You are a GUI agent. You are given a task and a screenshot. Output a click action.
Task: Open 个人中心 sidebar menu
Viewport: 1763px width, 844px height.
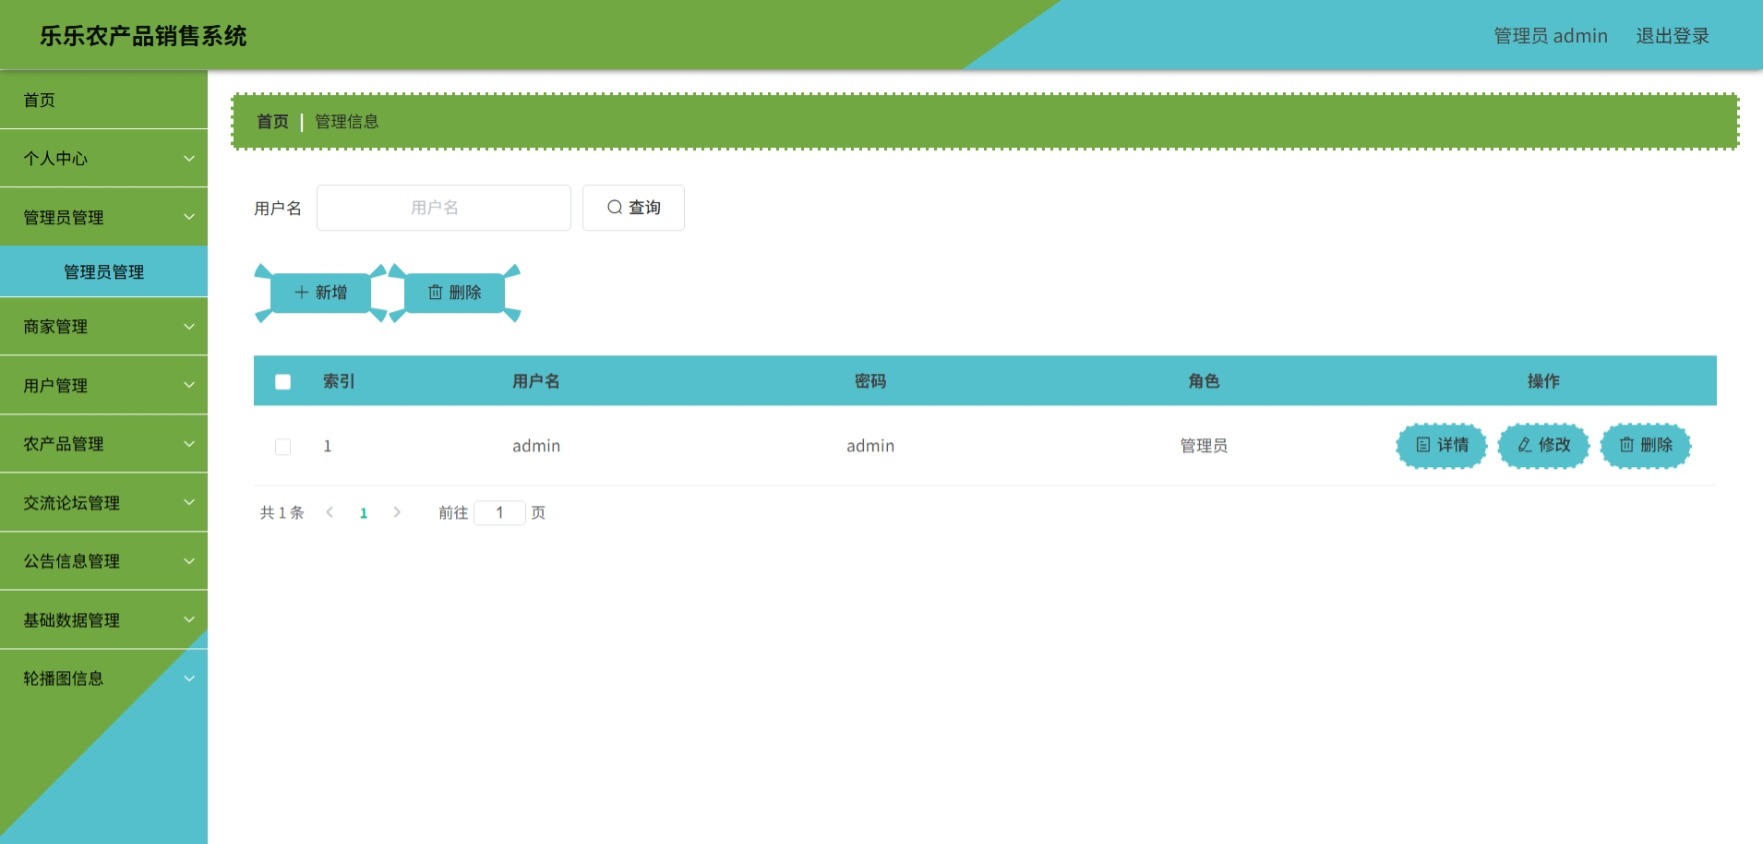(x=104, y=158)
